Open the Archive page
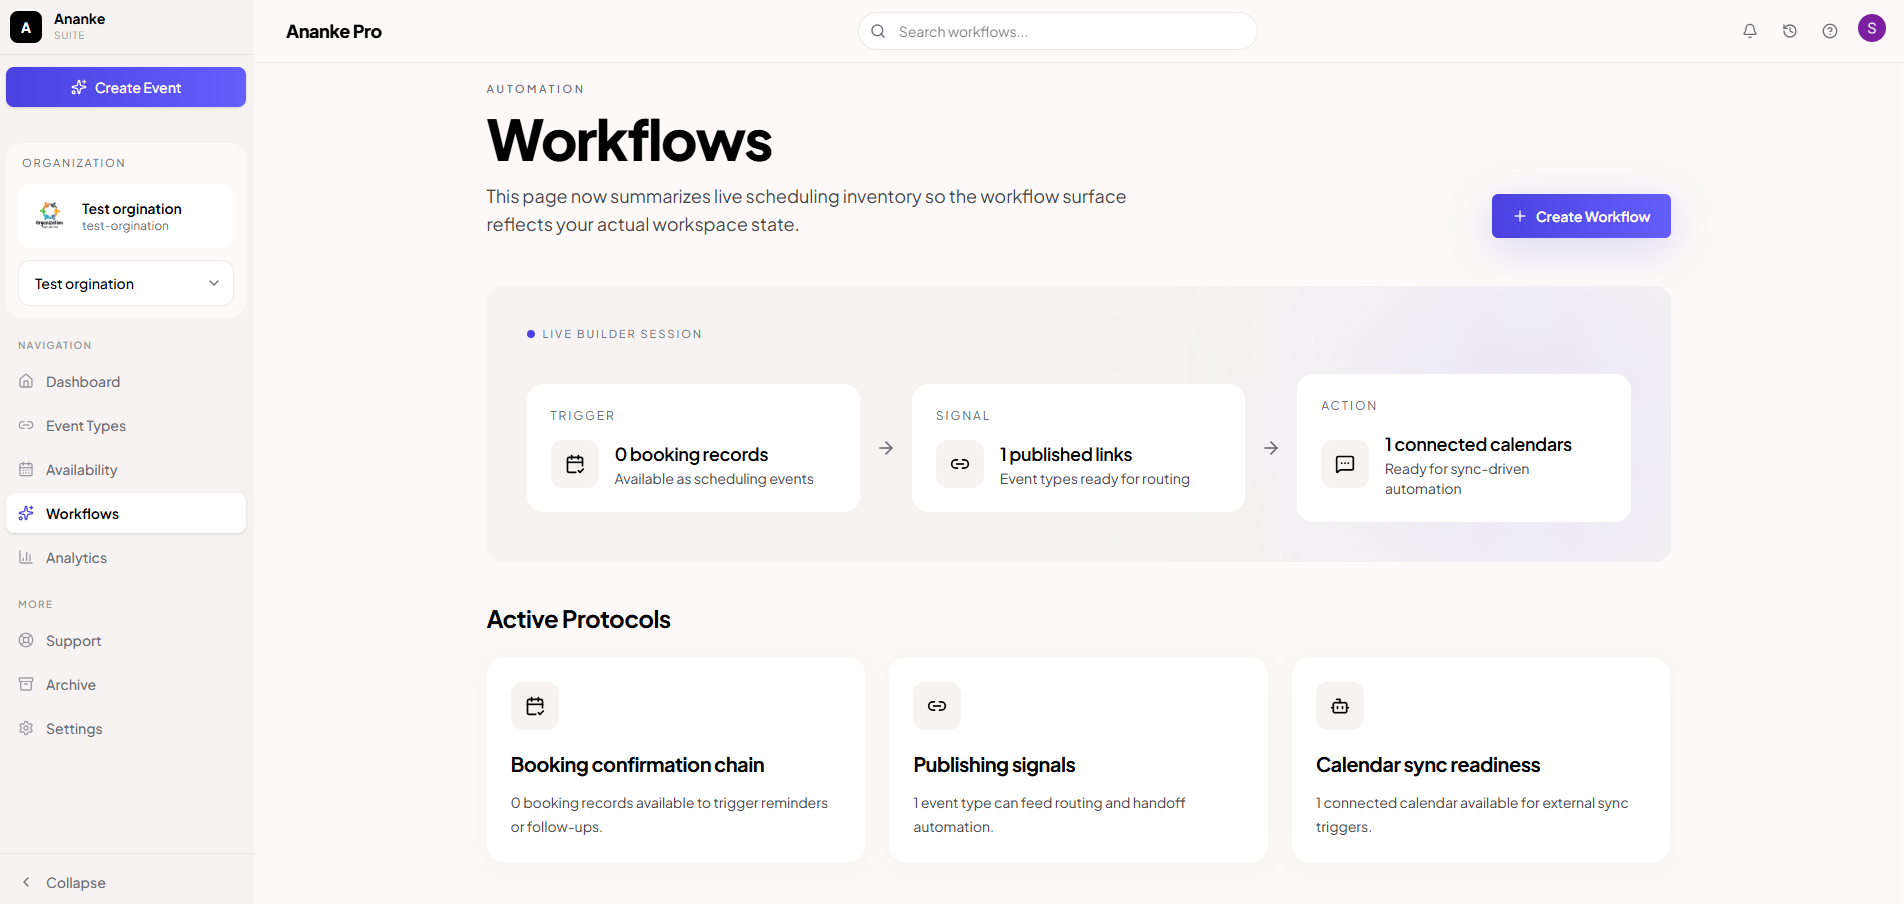The height and width of the screenshot is (904, 1904). tap(126, 684)
